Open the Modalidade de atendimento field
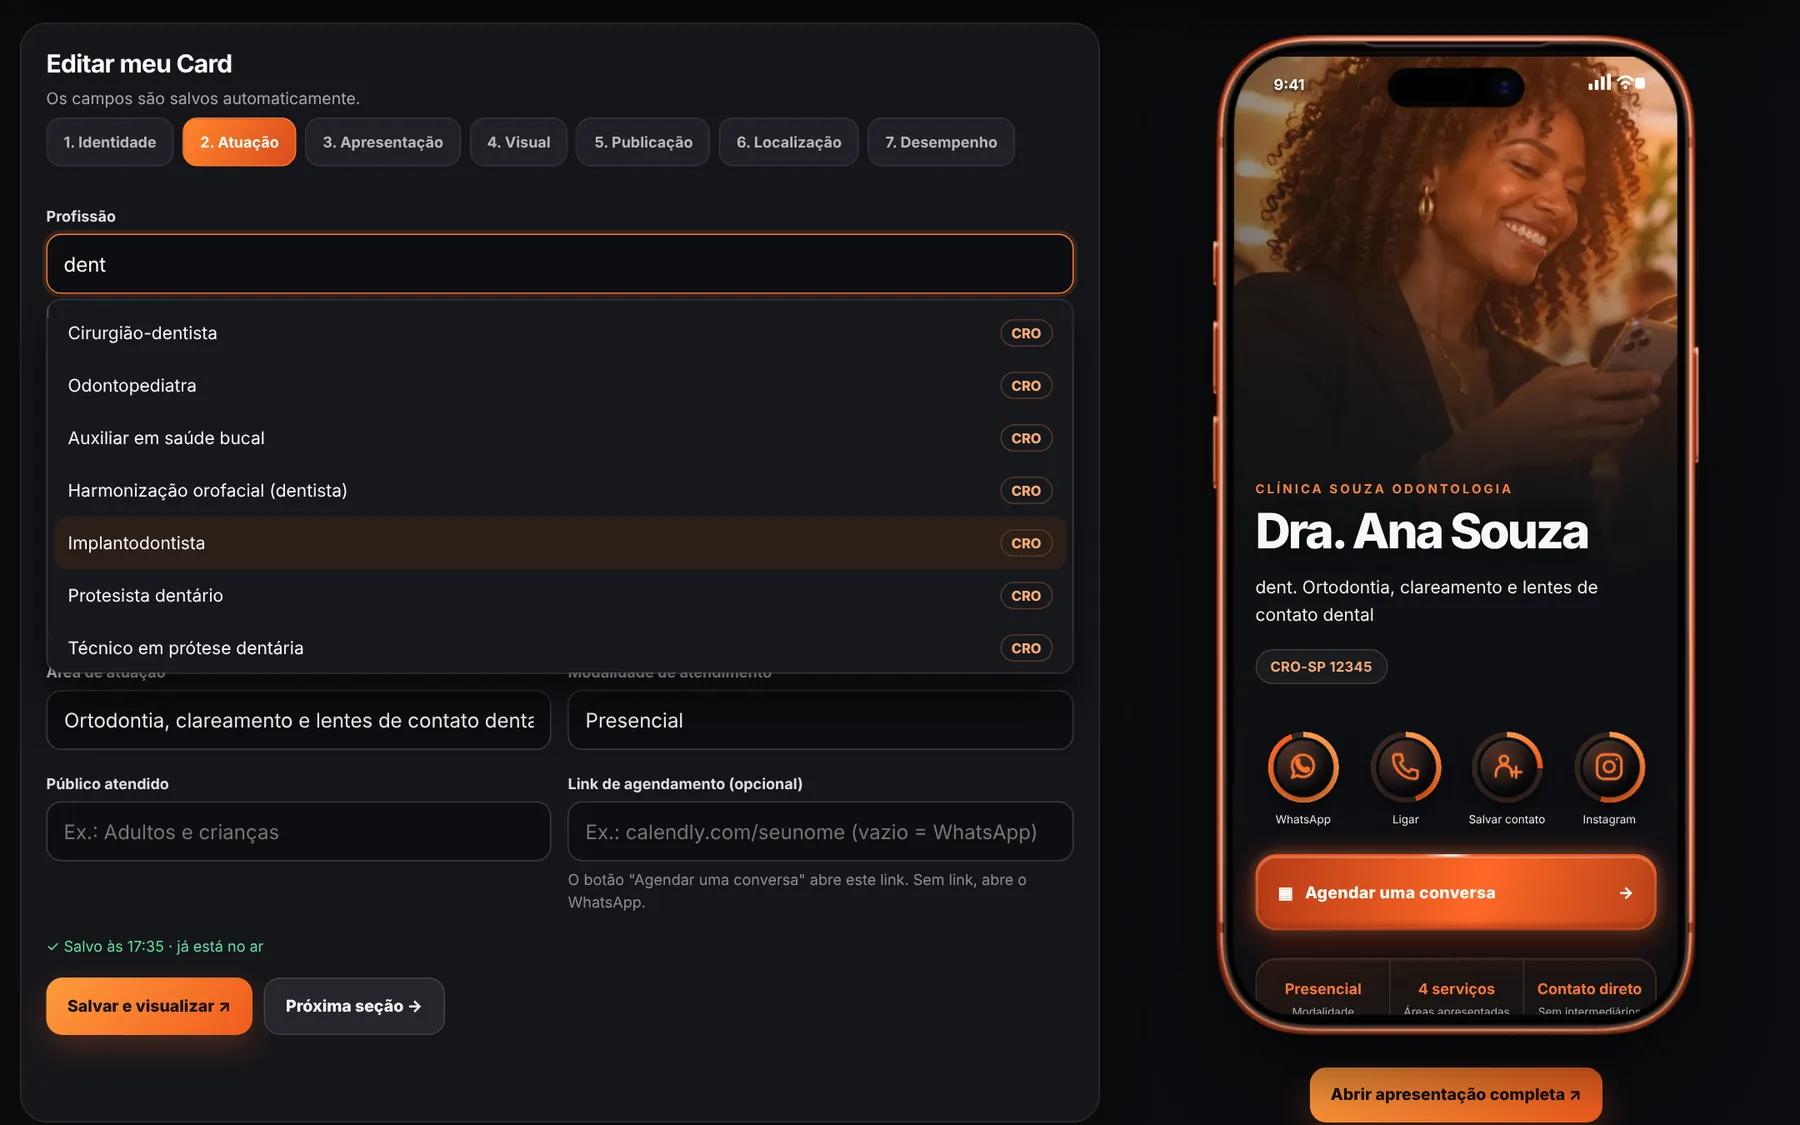The width and height of the screenshot is (1800, 1125). [x=820, y=720]
